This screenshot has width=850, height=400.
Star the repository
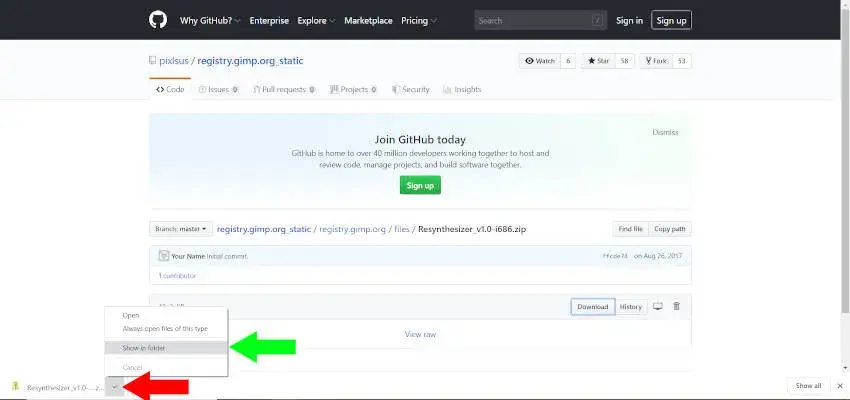598,61
